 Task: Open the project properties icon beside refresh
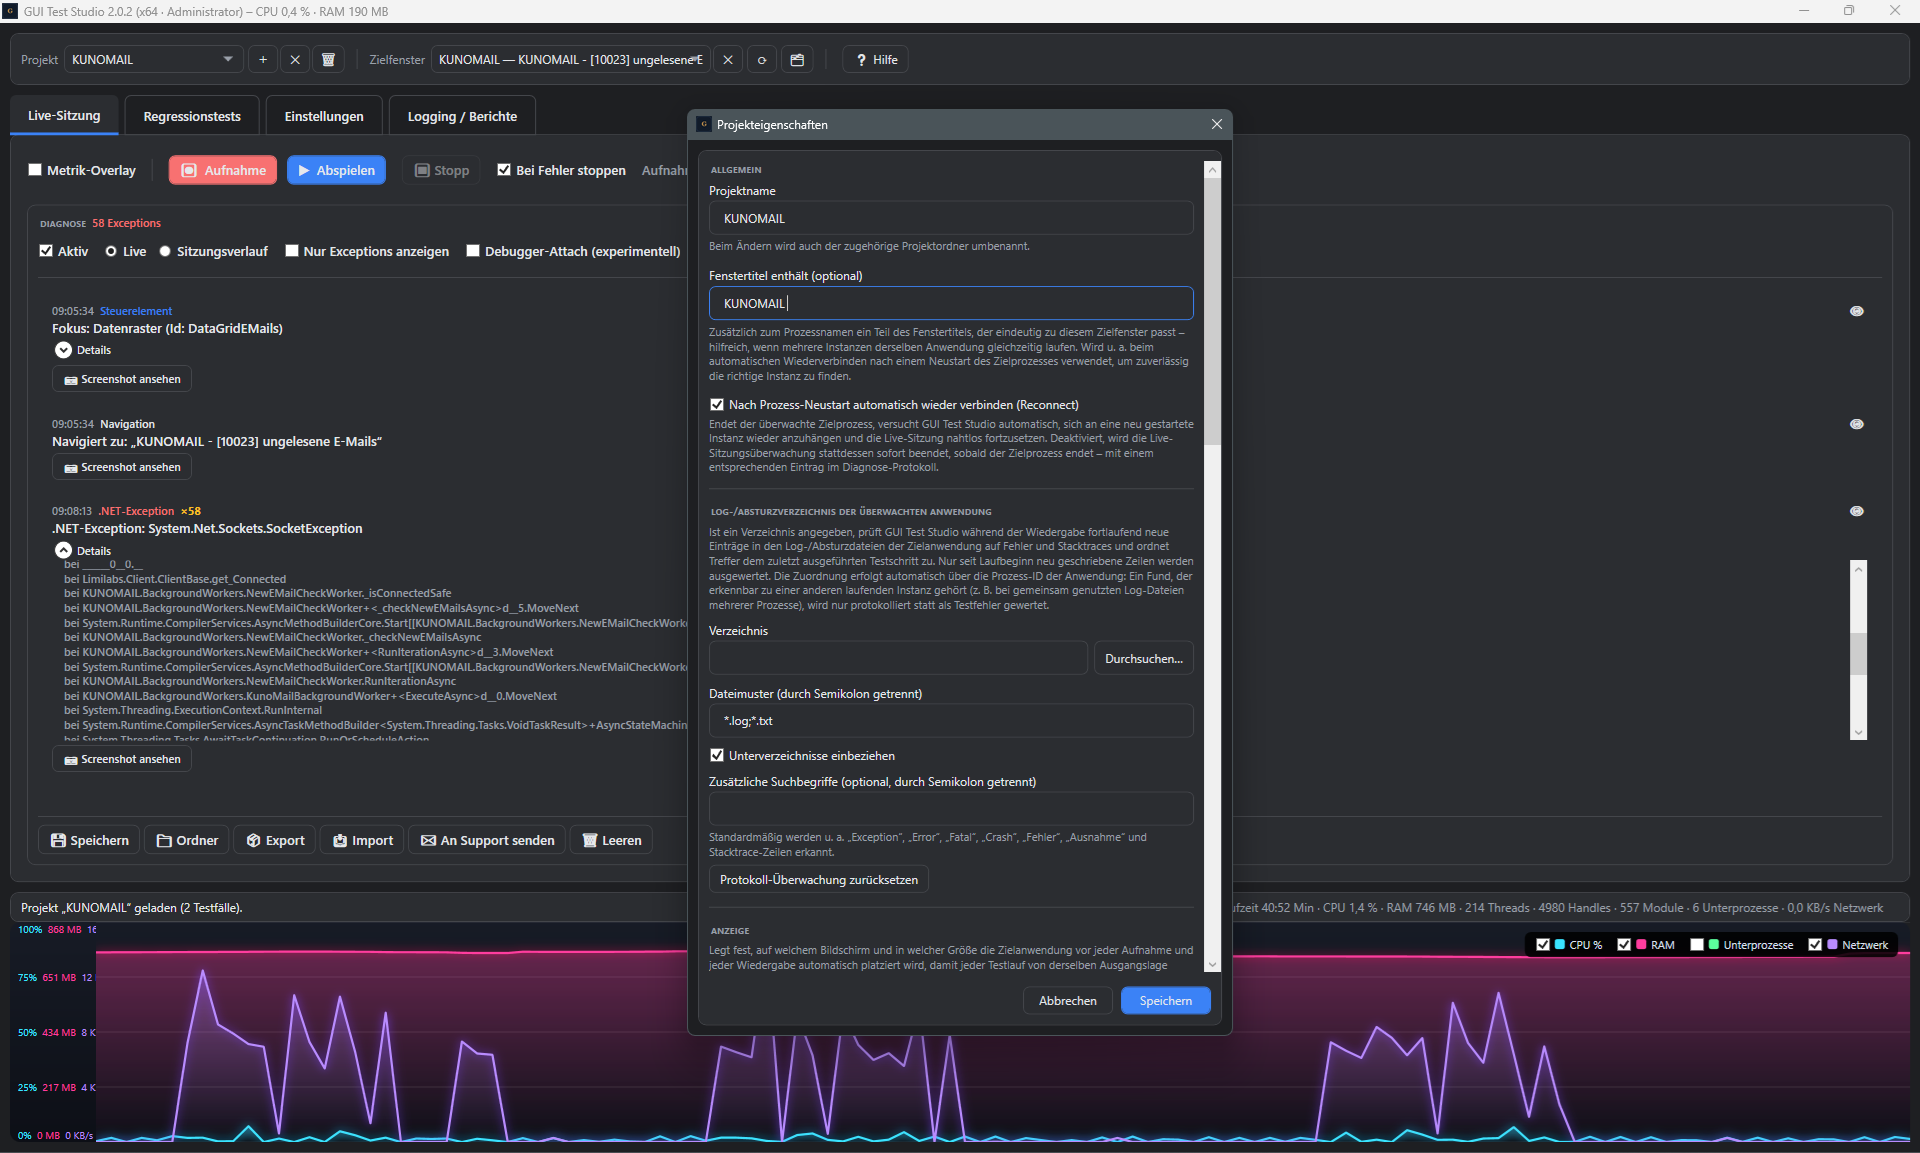tap(797, 60)
